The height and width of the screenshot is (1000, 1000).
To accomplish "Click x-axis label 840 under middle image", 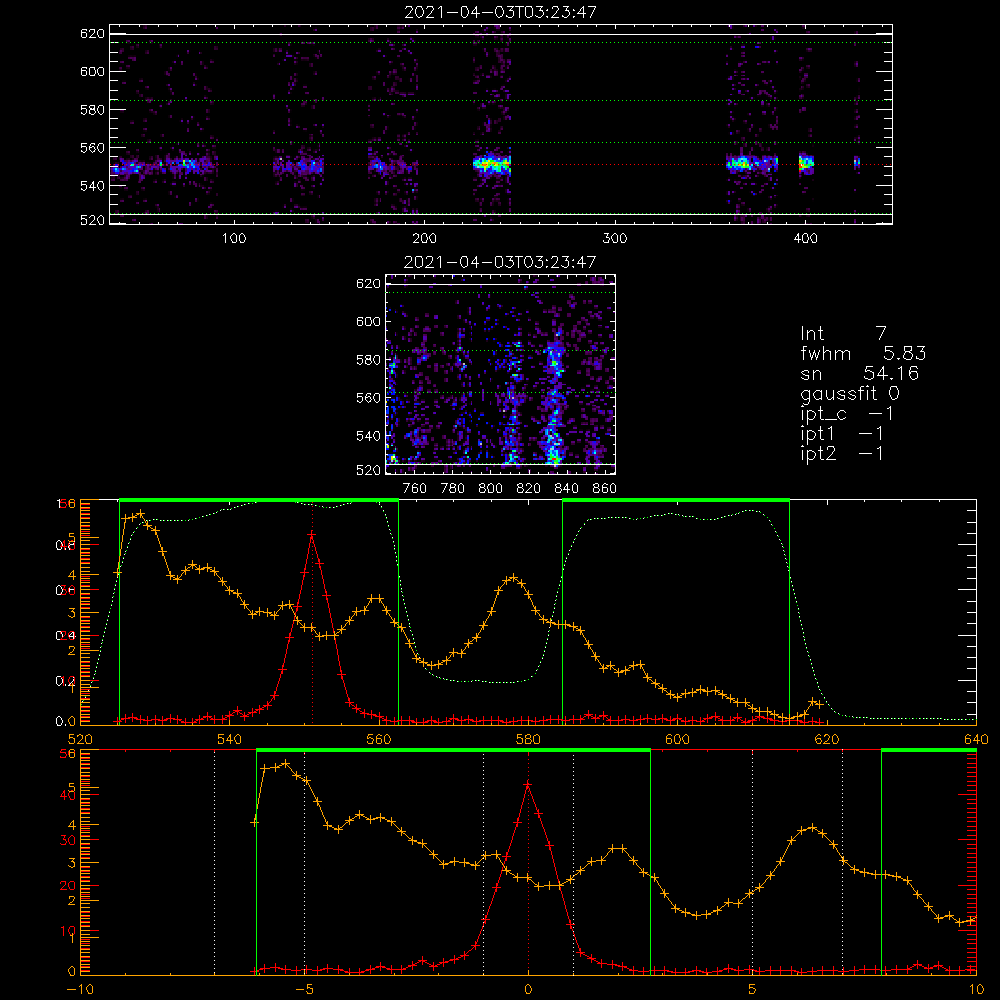I will (x=566, y=489).
